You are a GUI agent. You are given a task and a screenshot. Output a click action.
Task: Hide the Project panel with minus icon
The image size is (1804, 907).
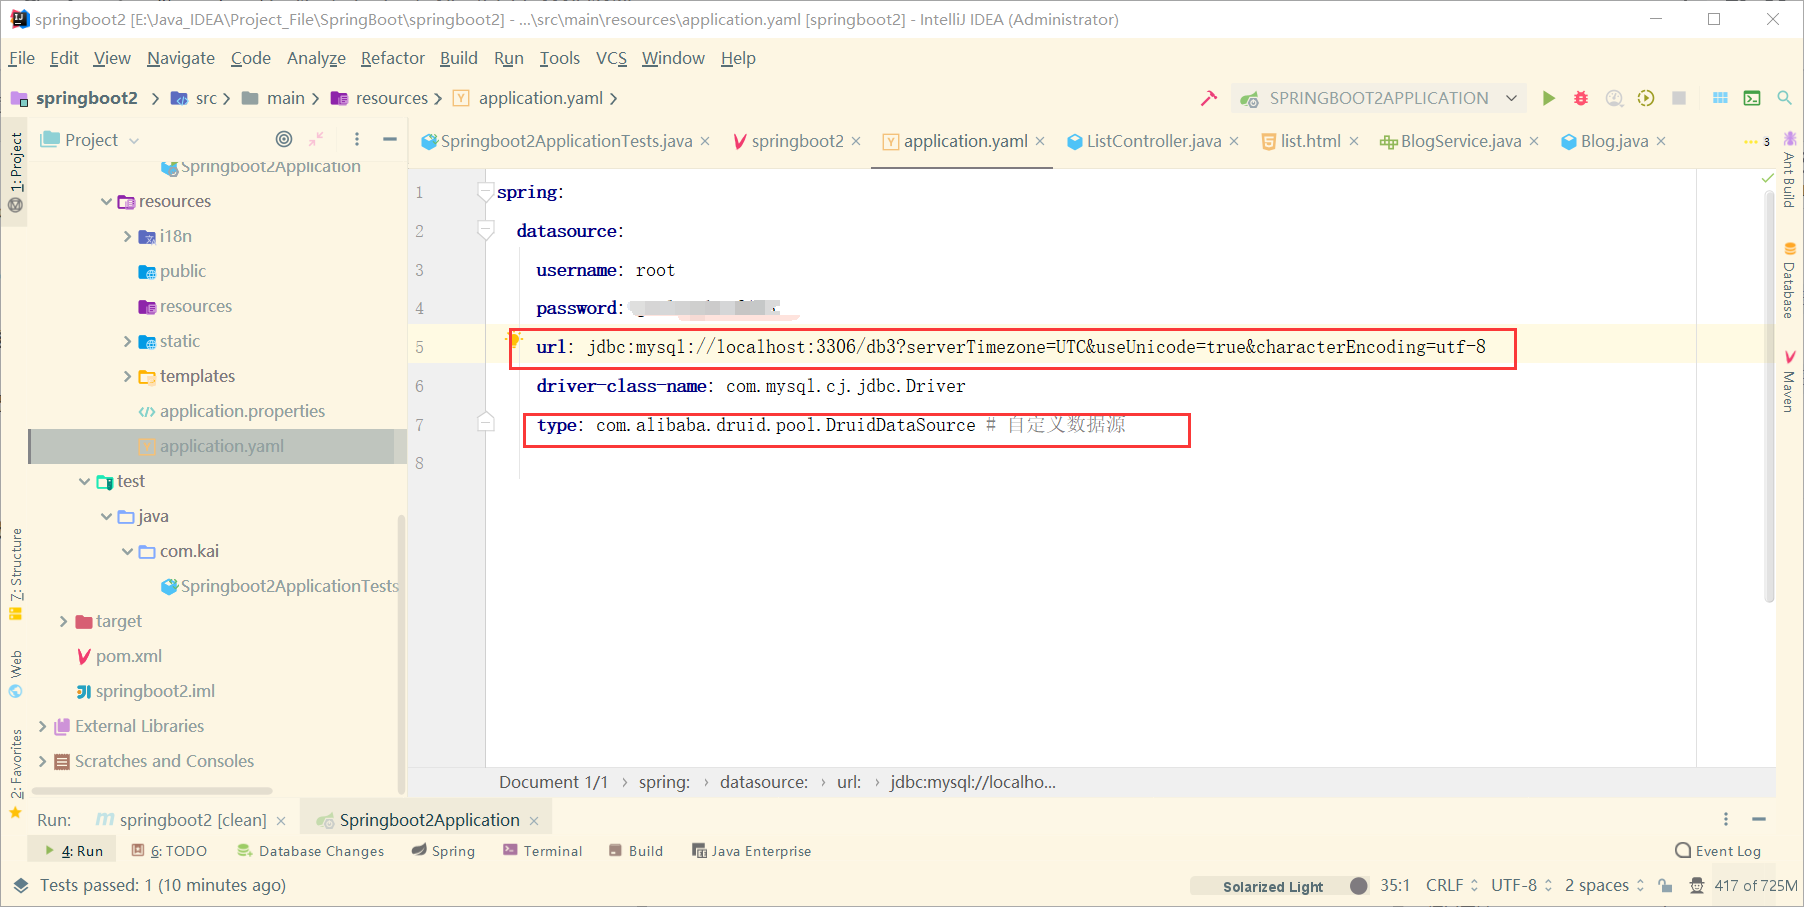pyautogui.click(x=390, y=139)
